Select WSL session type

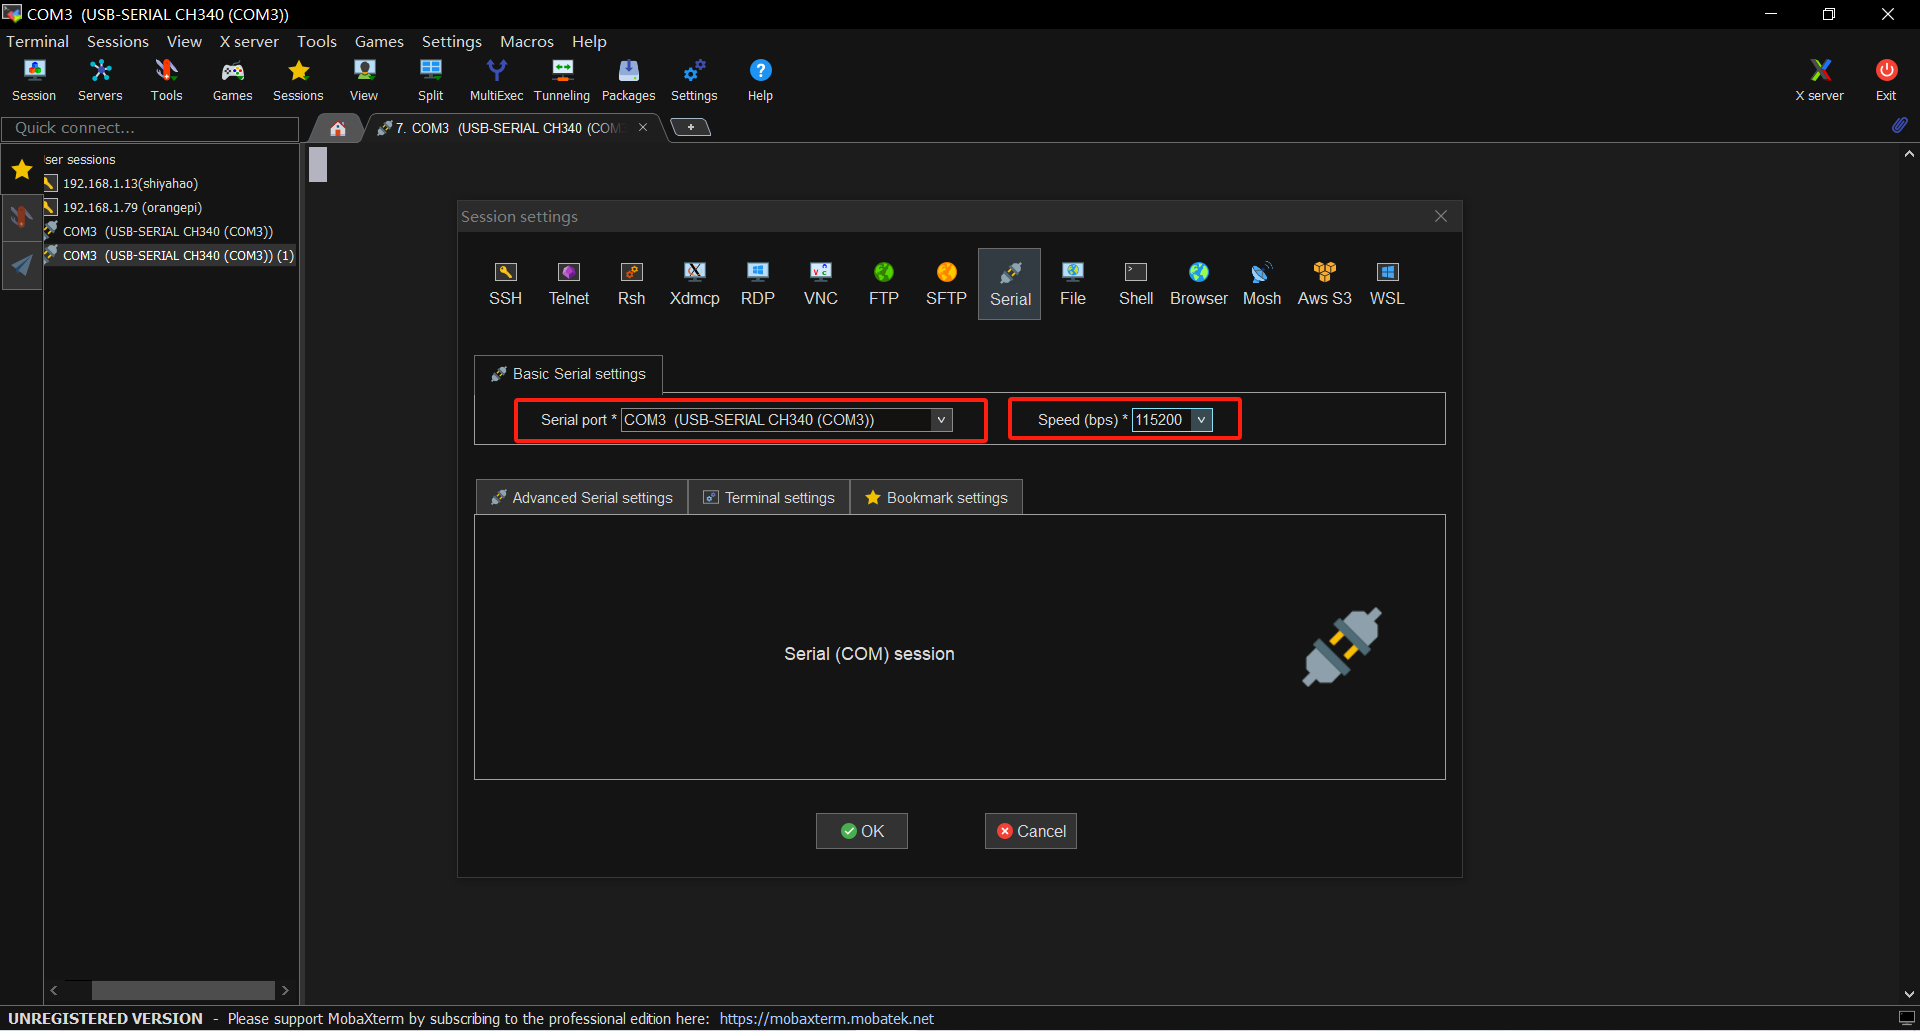click(1387, 284)
